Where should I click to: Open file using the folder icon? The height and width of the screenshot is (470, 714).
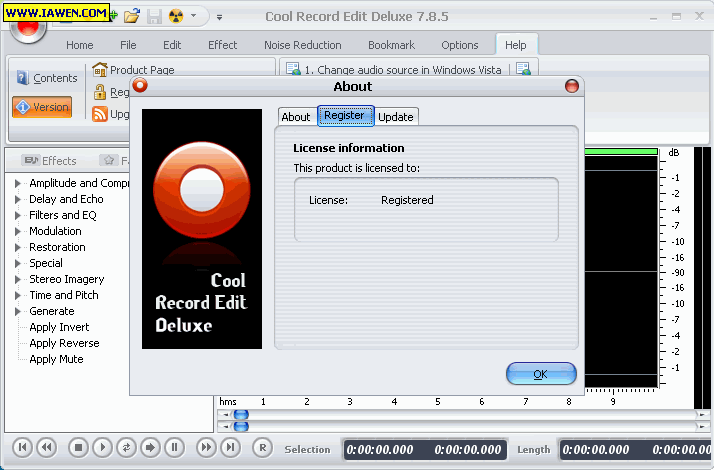133,16
